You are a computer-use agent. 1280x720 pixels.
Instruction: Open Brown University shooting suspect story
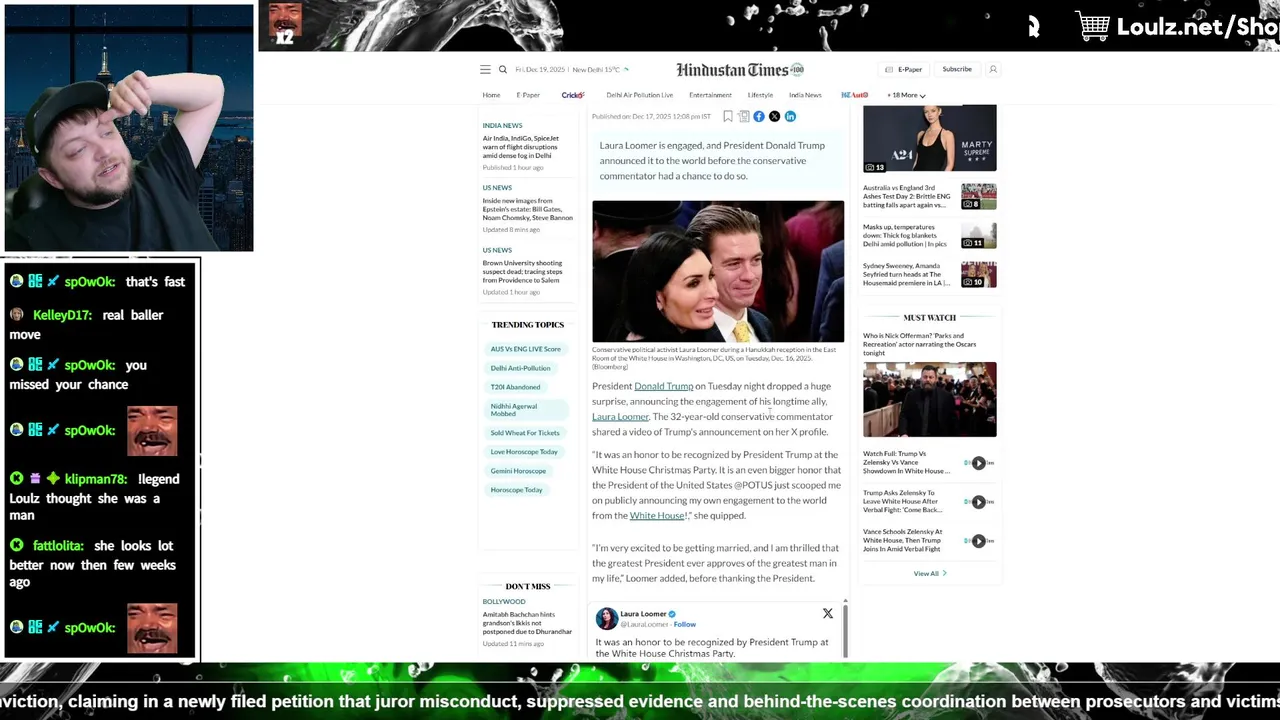pyautogui.click(x=522, y=271)
